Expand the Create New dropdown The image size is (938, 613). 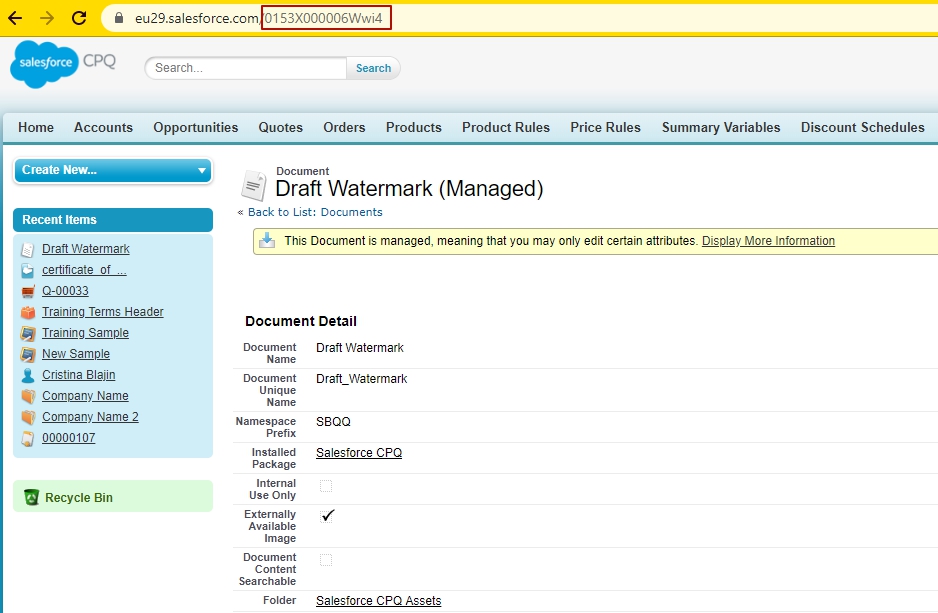[x=113, y=170]
